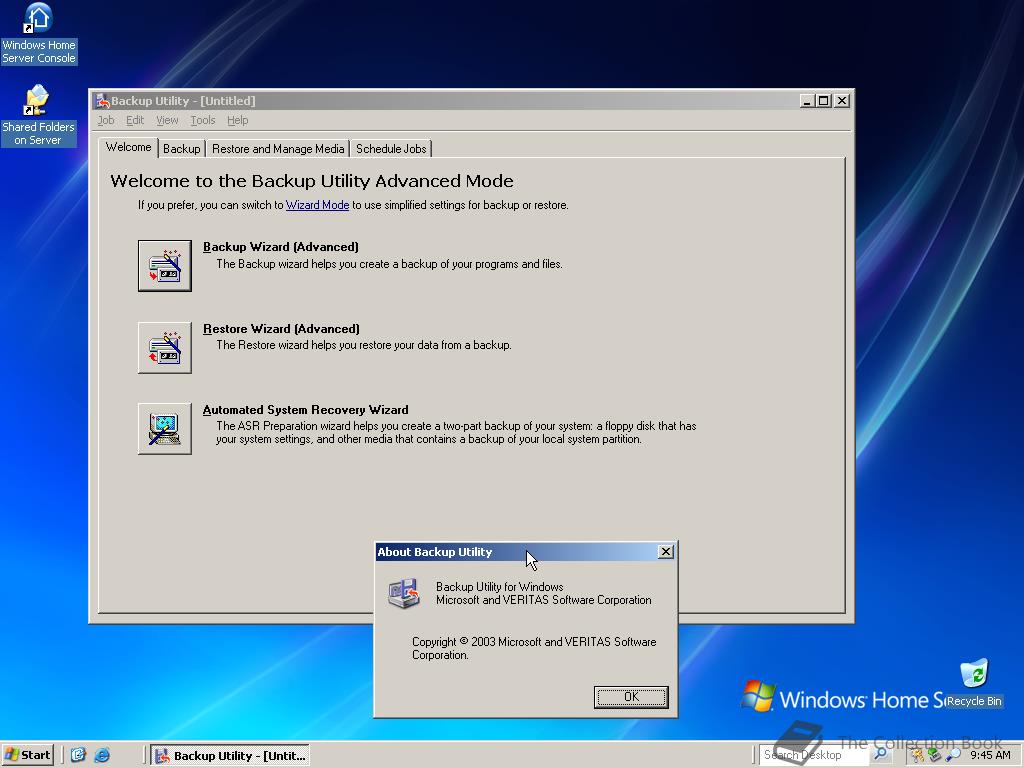
Task: Follow the Wizard Mode link
Action: [317, 205]
